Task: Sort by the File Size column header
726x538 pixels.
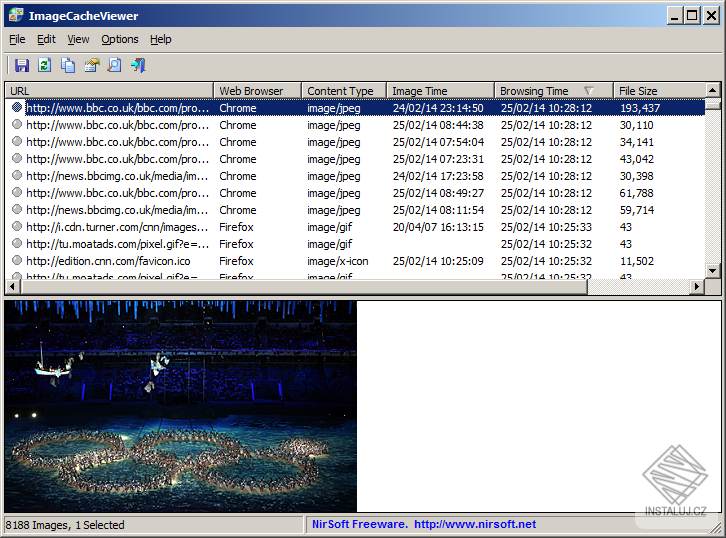Action: click(659, 91)
